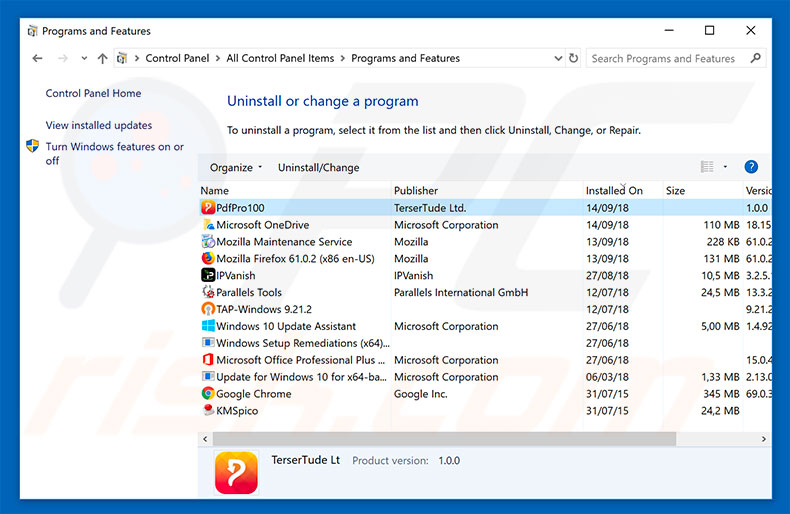
Task: Expand the address bar history dropdown
Action: 556,59
